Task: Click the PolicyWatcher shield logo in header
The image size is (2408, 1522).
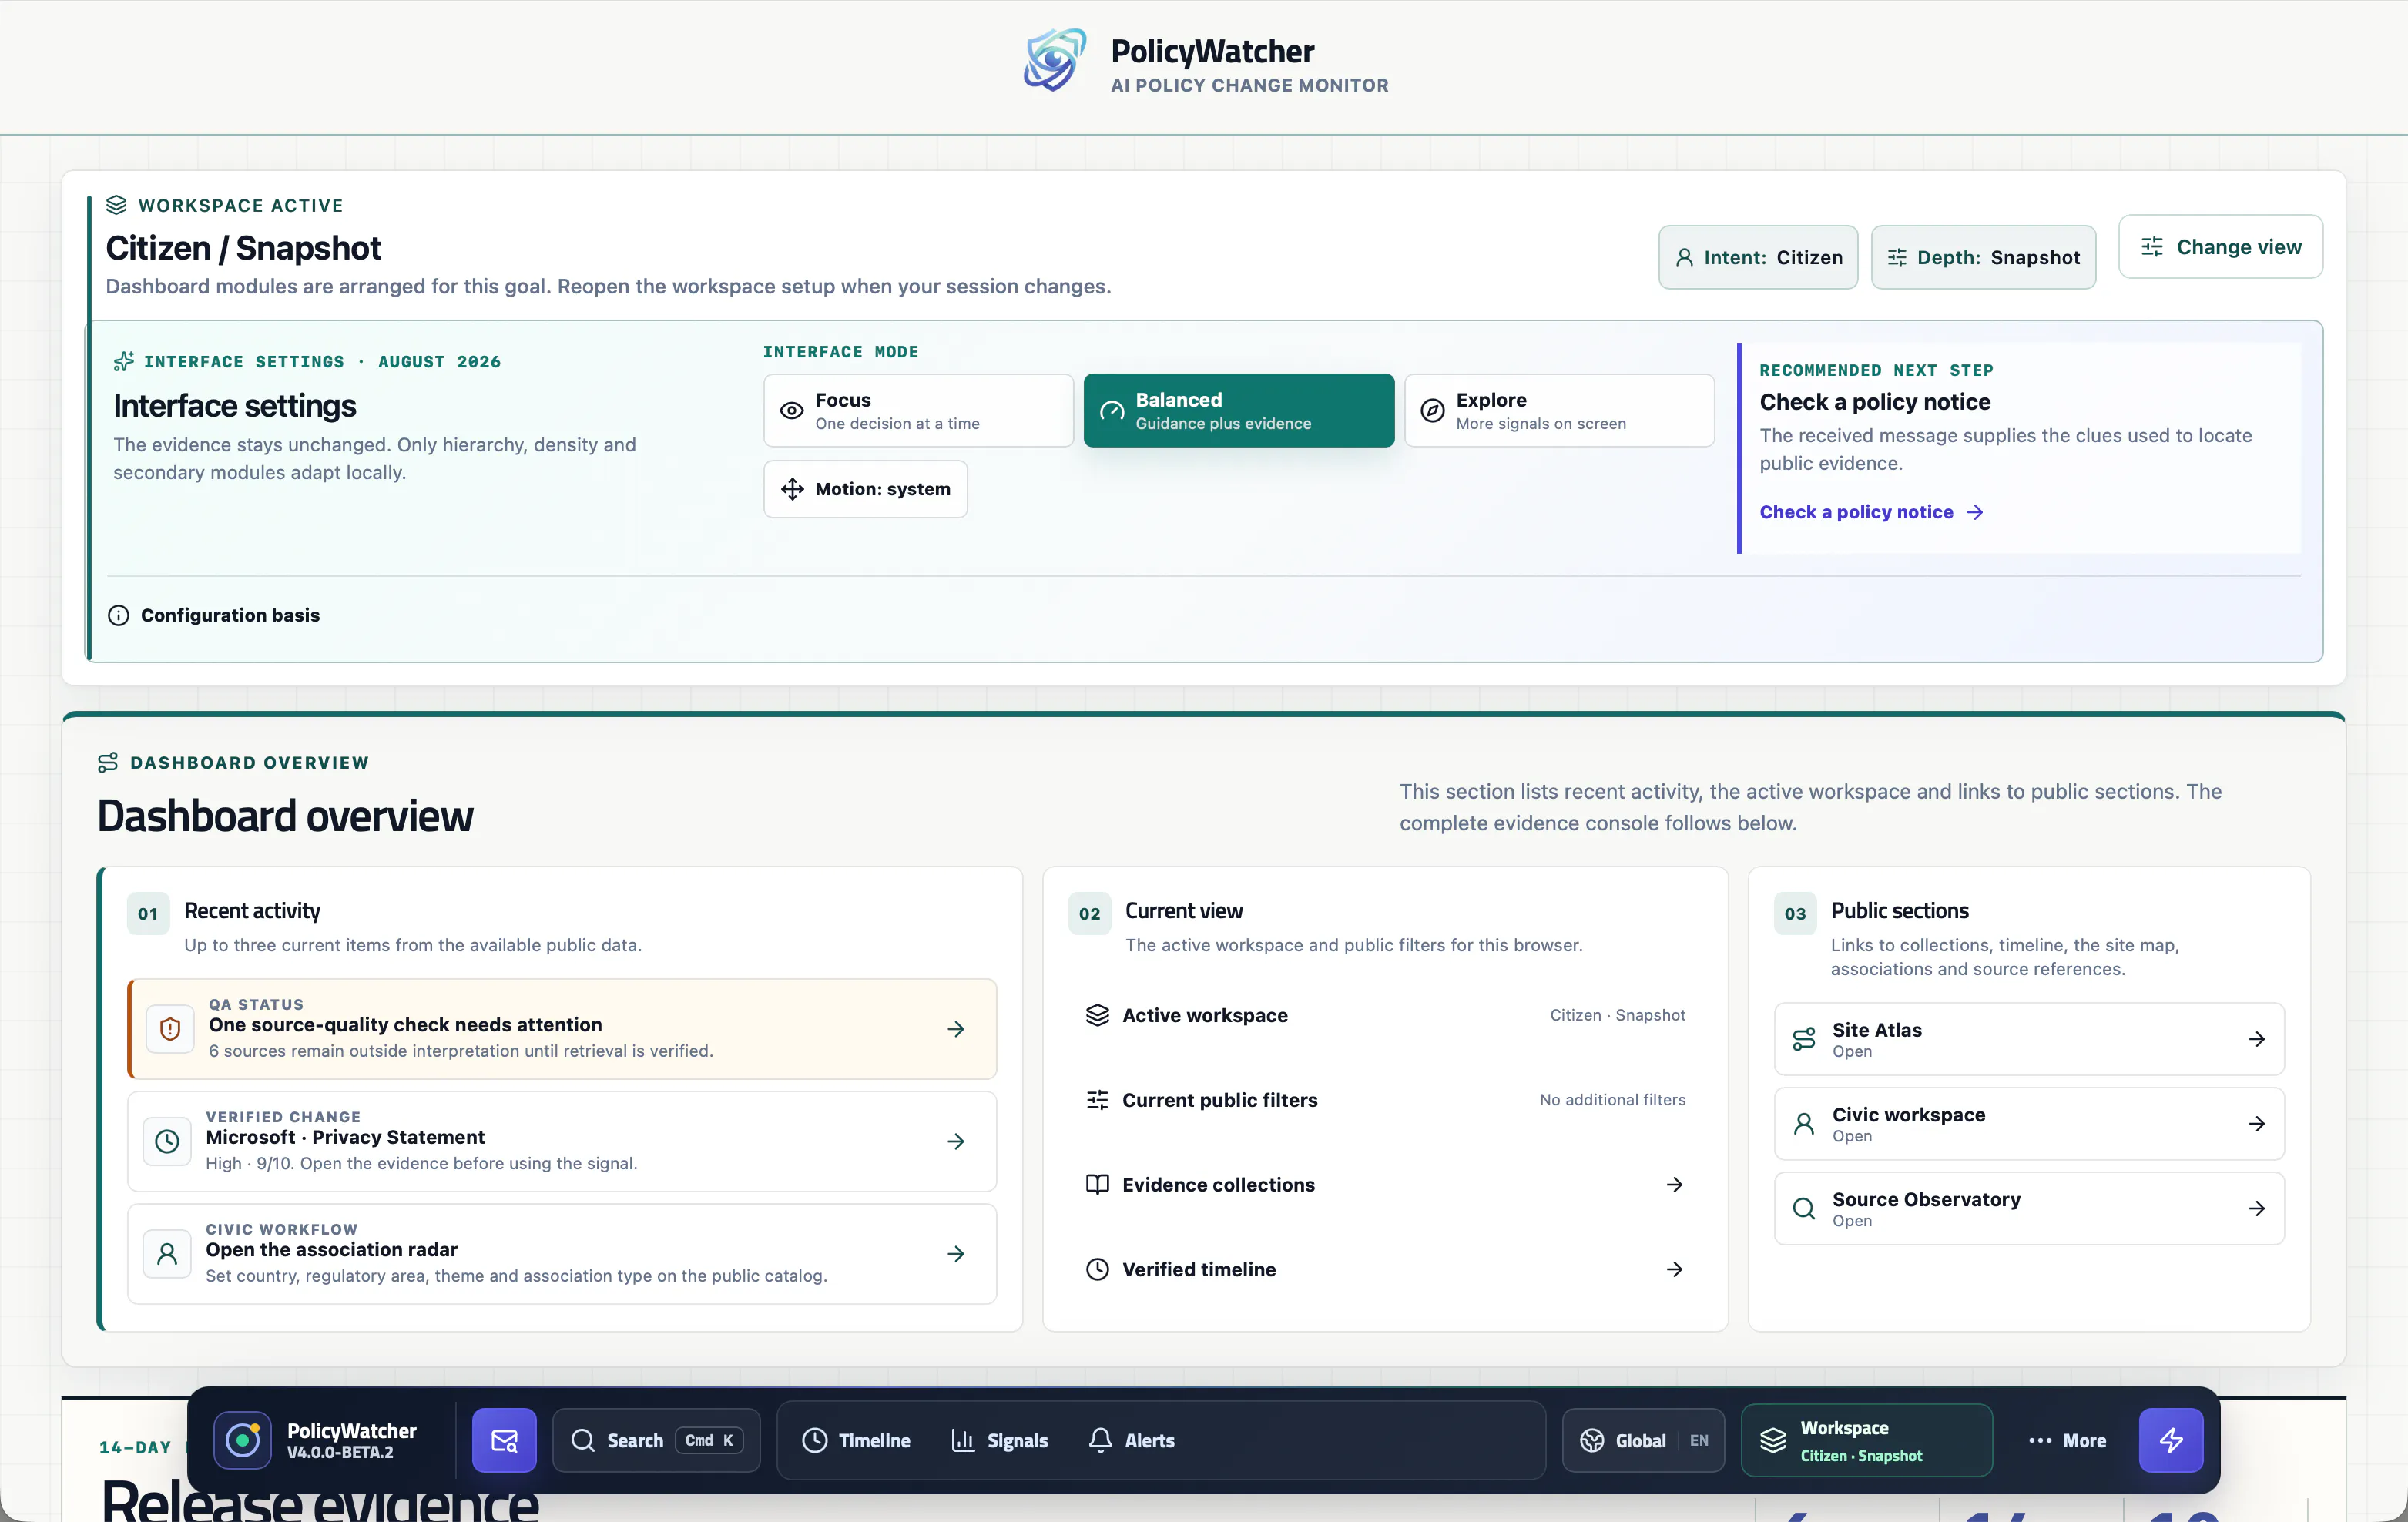Action: [1054, 60]
